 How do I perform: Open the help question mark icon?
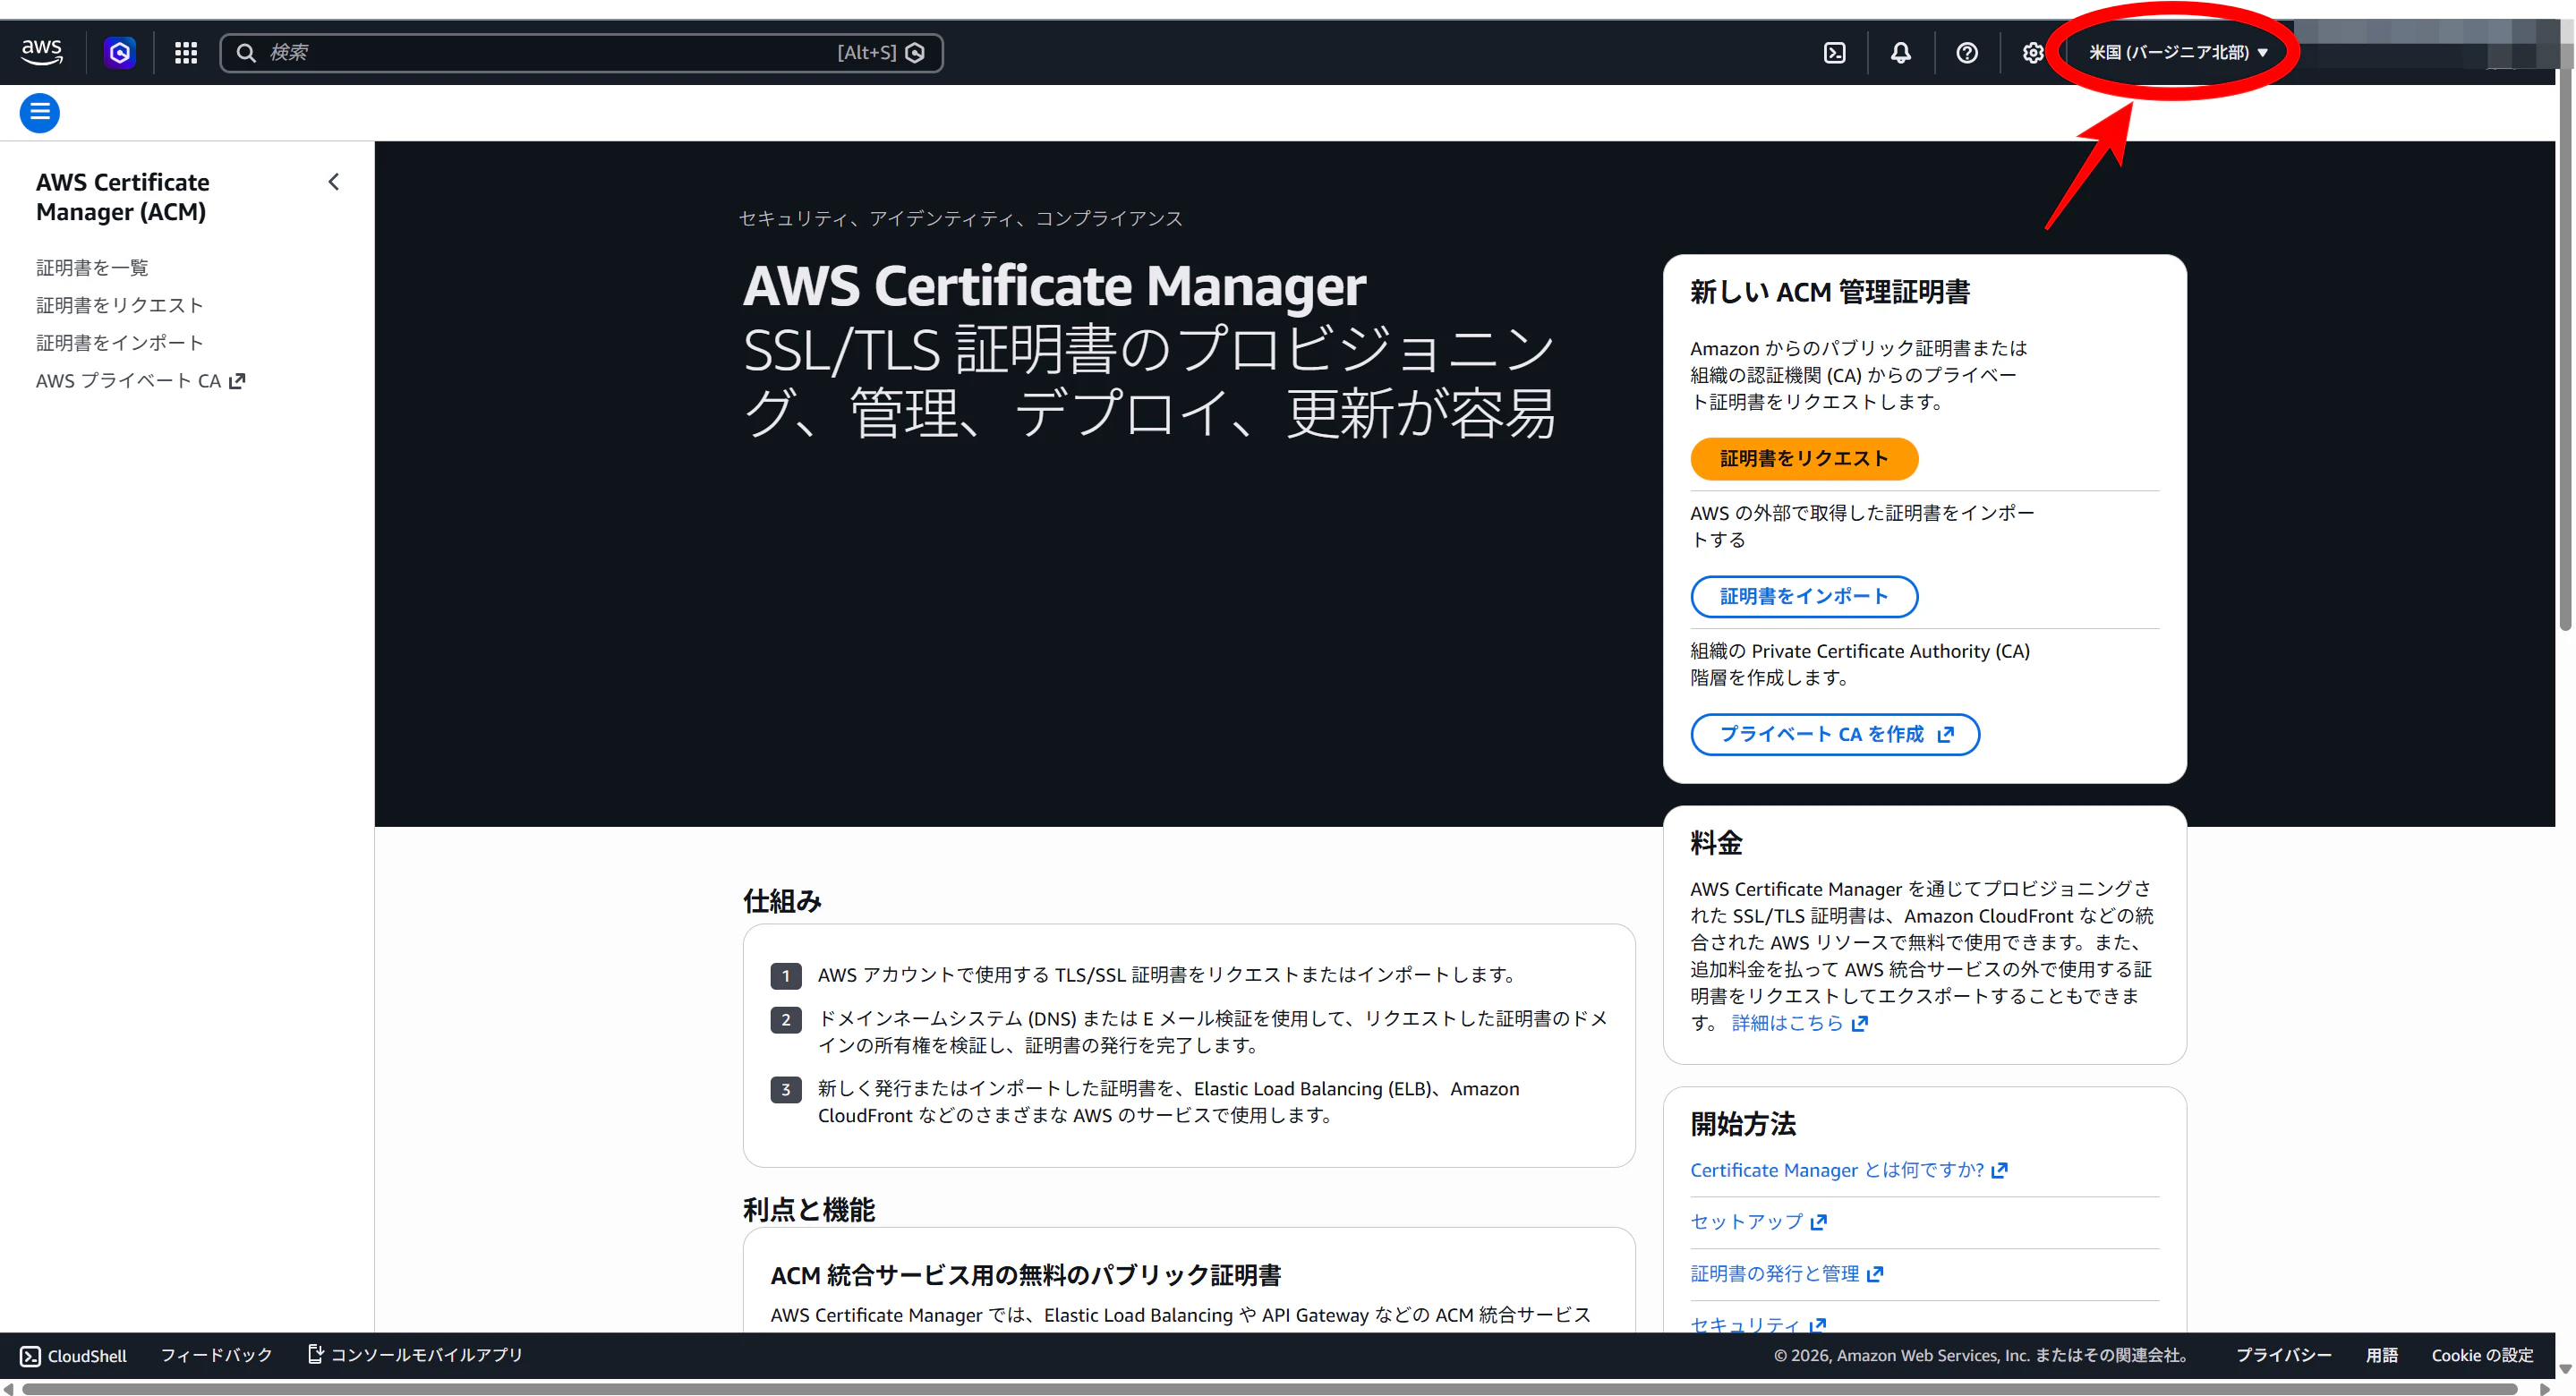click(x=1966, y=52)
